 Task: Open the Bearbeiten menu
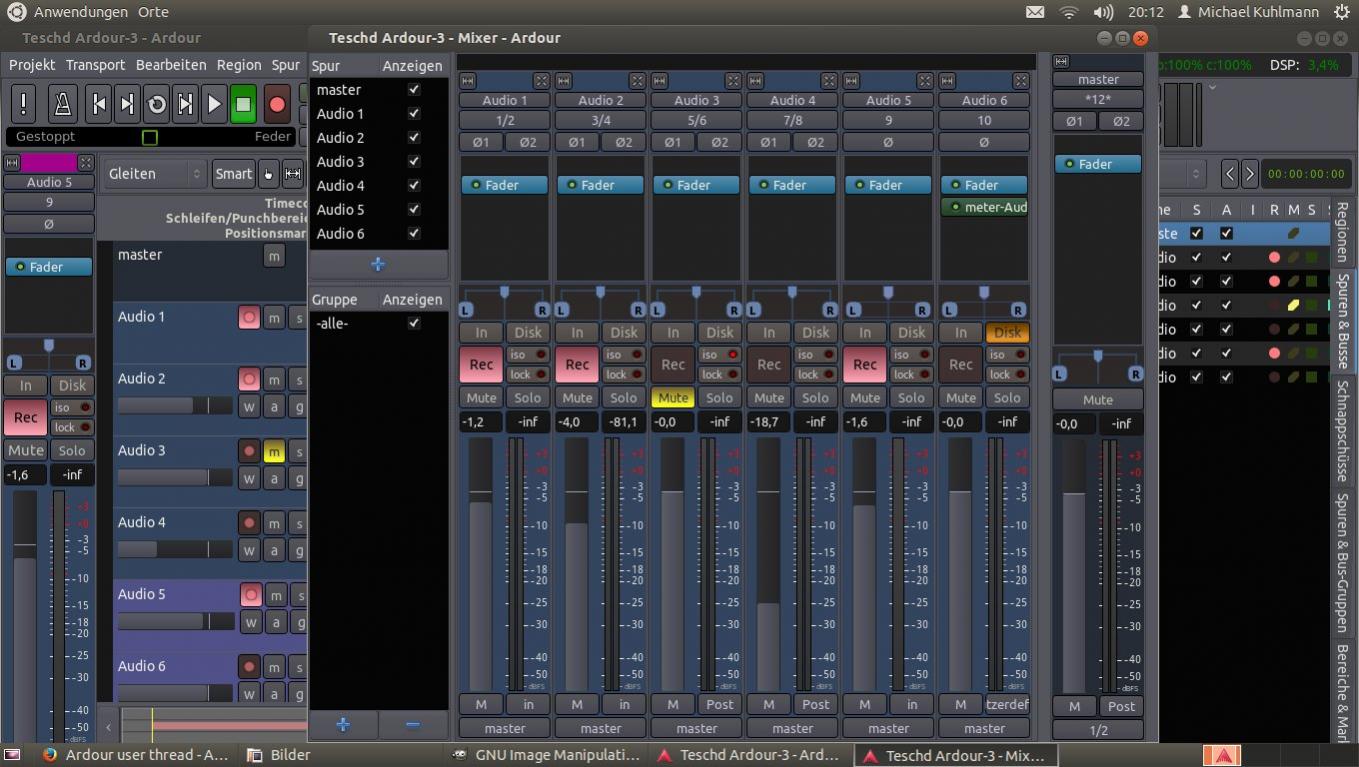click(171, 65)
